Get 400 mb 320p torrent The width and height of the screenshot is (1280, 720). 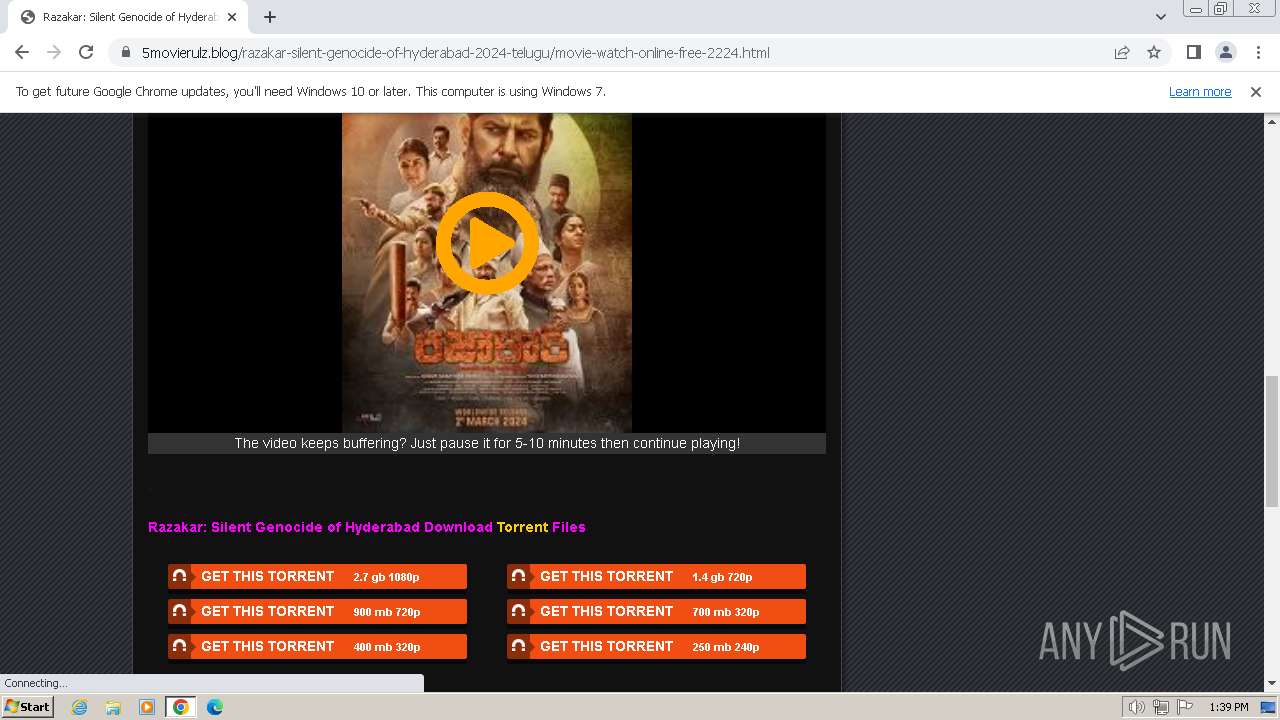coord(318,646)
